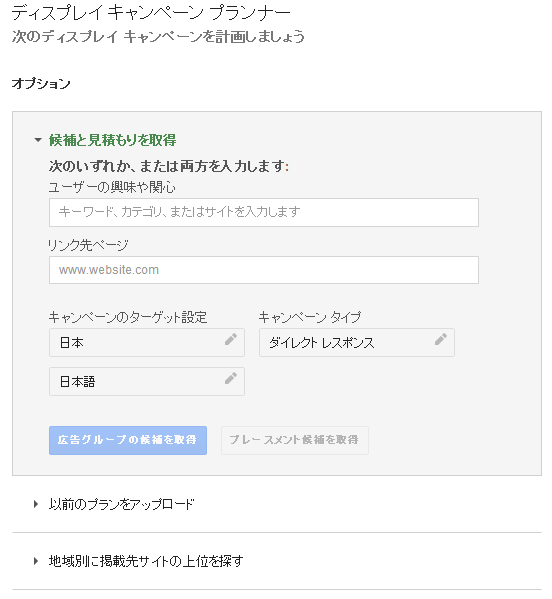
Task: Open the ダイレクト レスポンス campaign type box
Action: [357, 343]
